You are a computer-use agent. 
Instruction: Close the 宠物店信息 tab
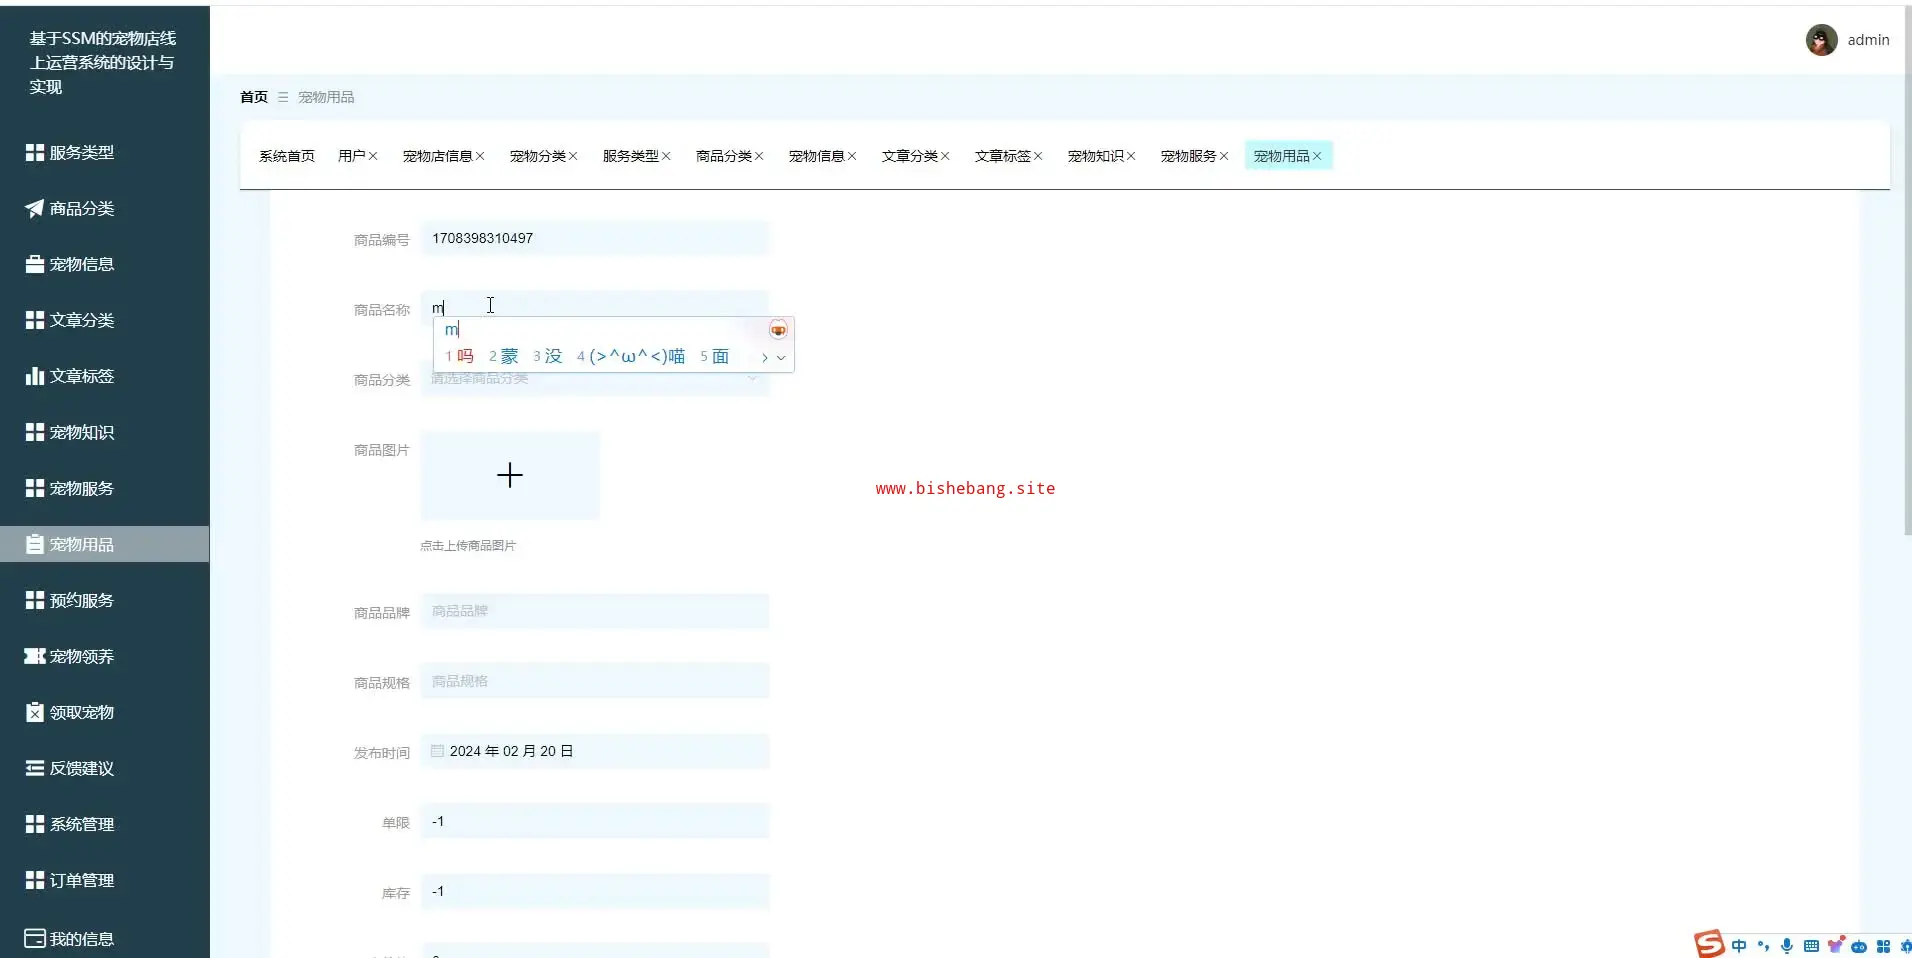[480, 156]
